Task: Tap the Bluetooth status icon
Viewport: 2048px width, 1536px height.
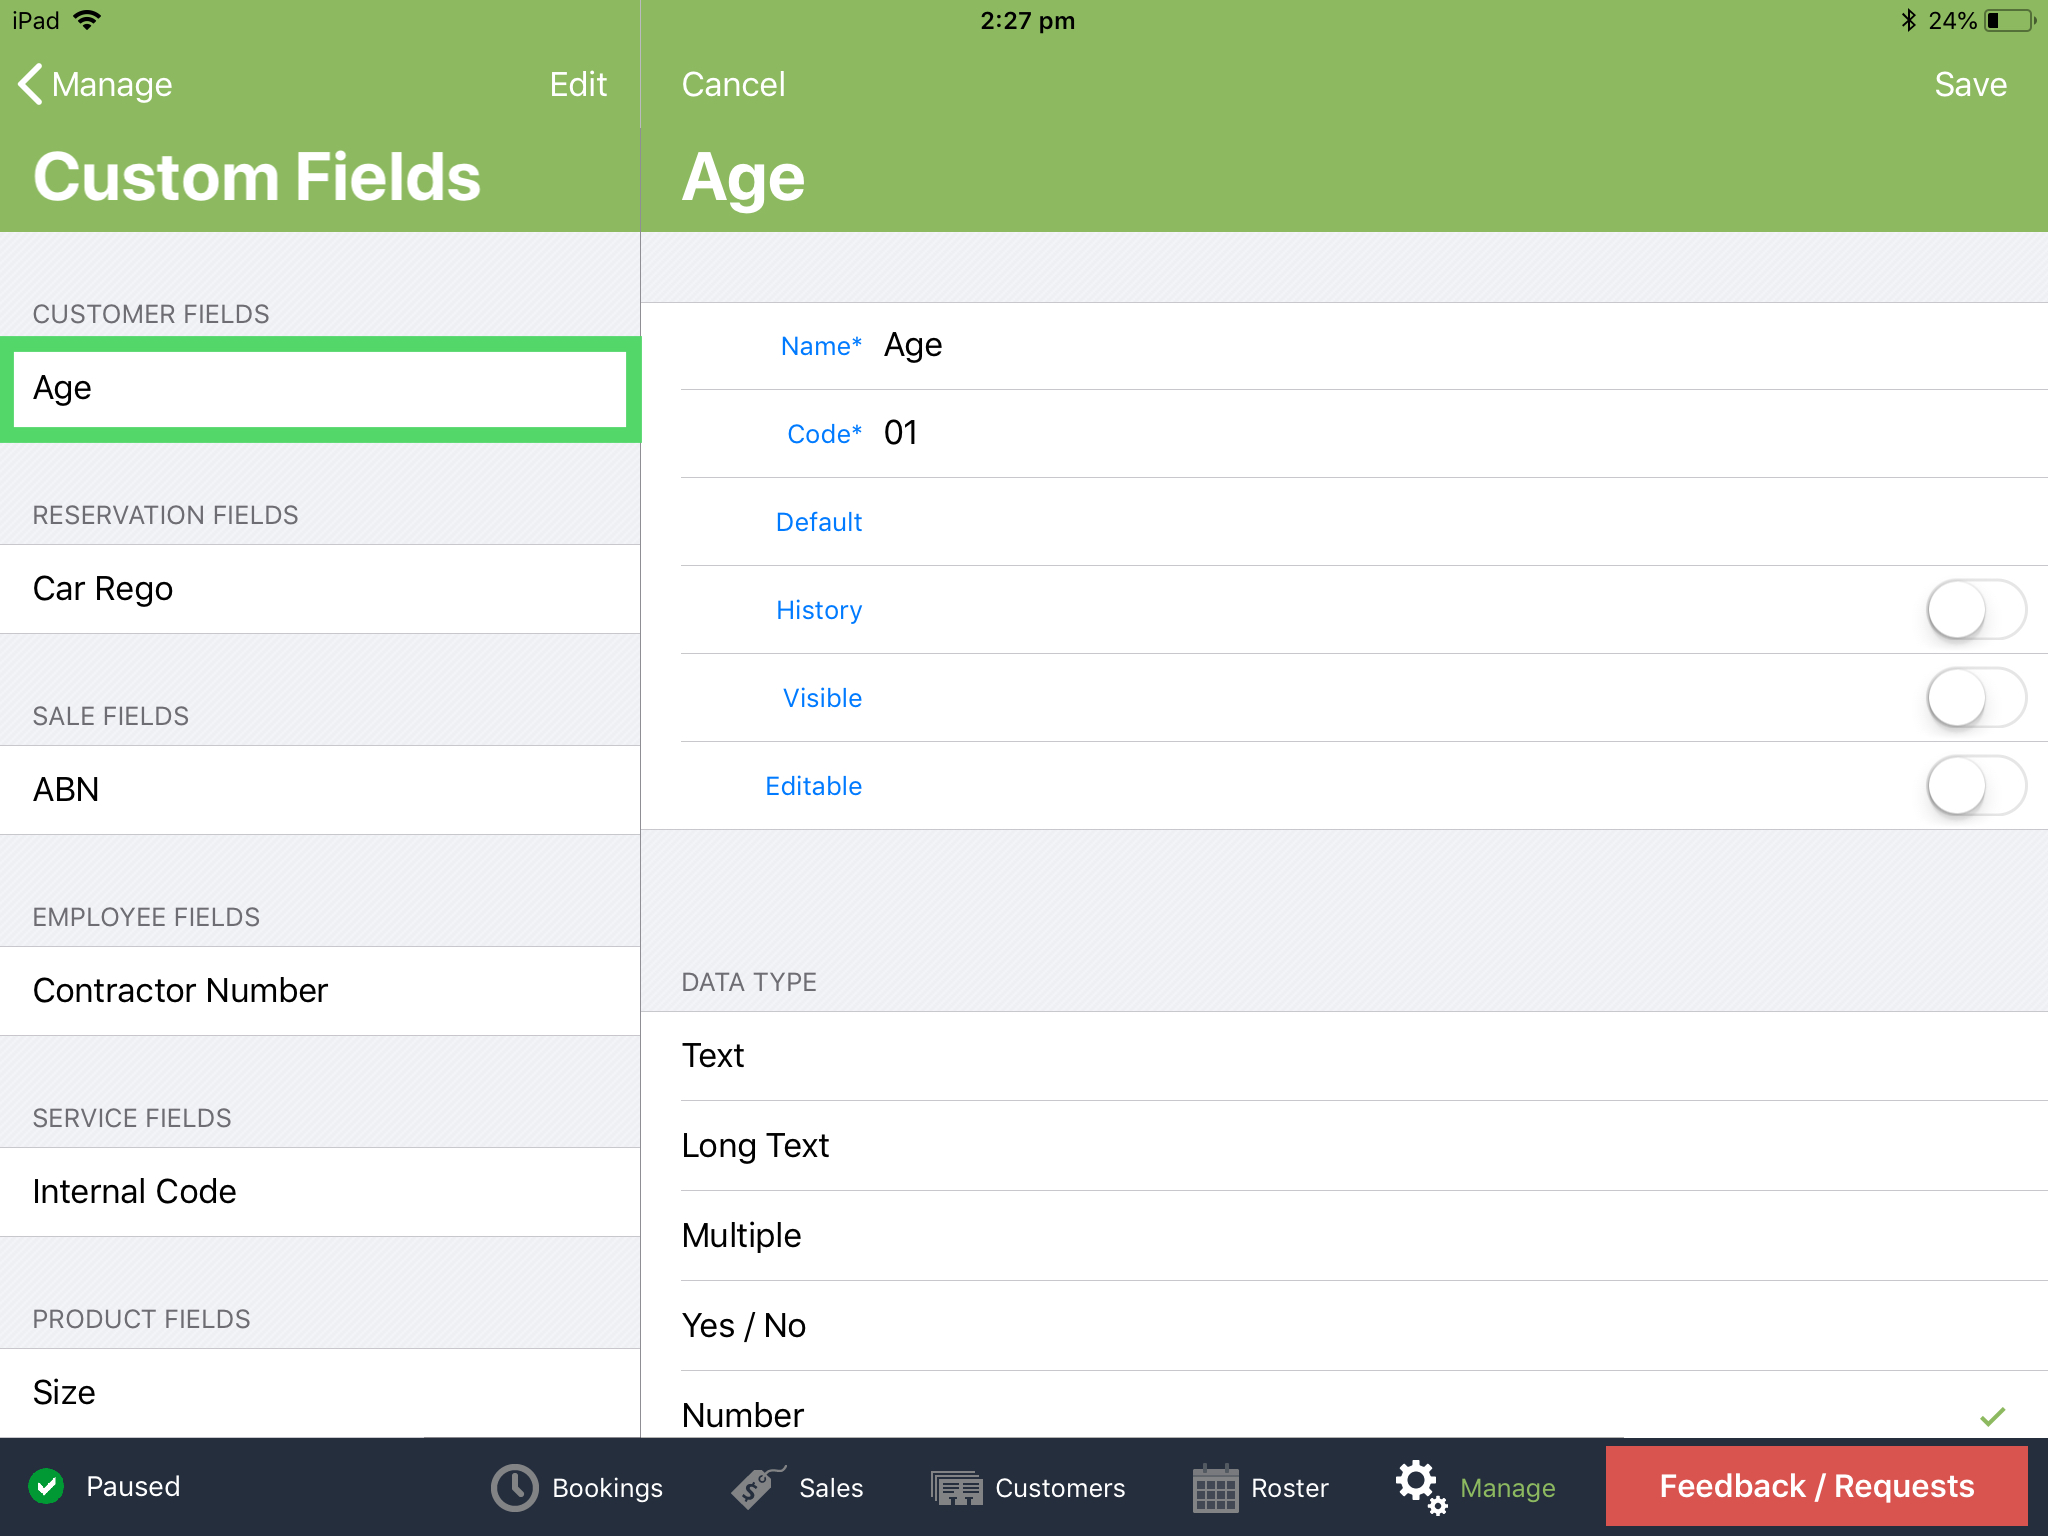Action: point(1908,20)
